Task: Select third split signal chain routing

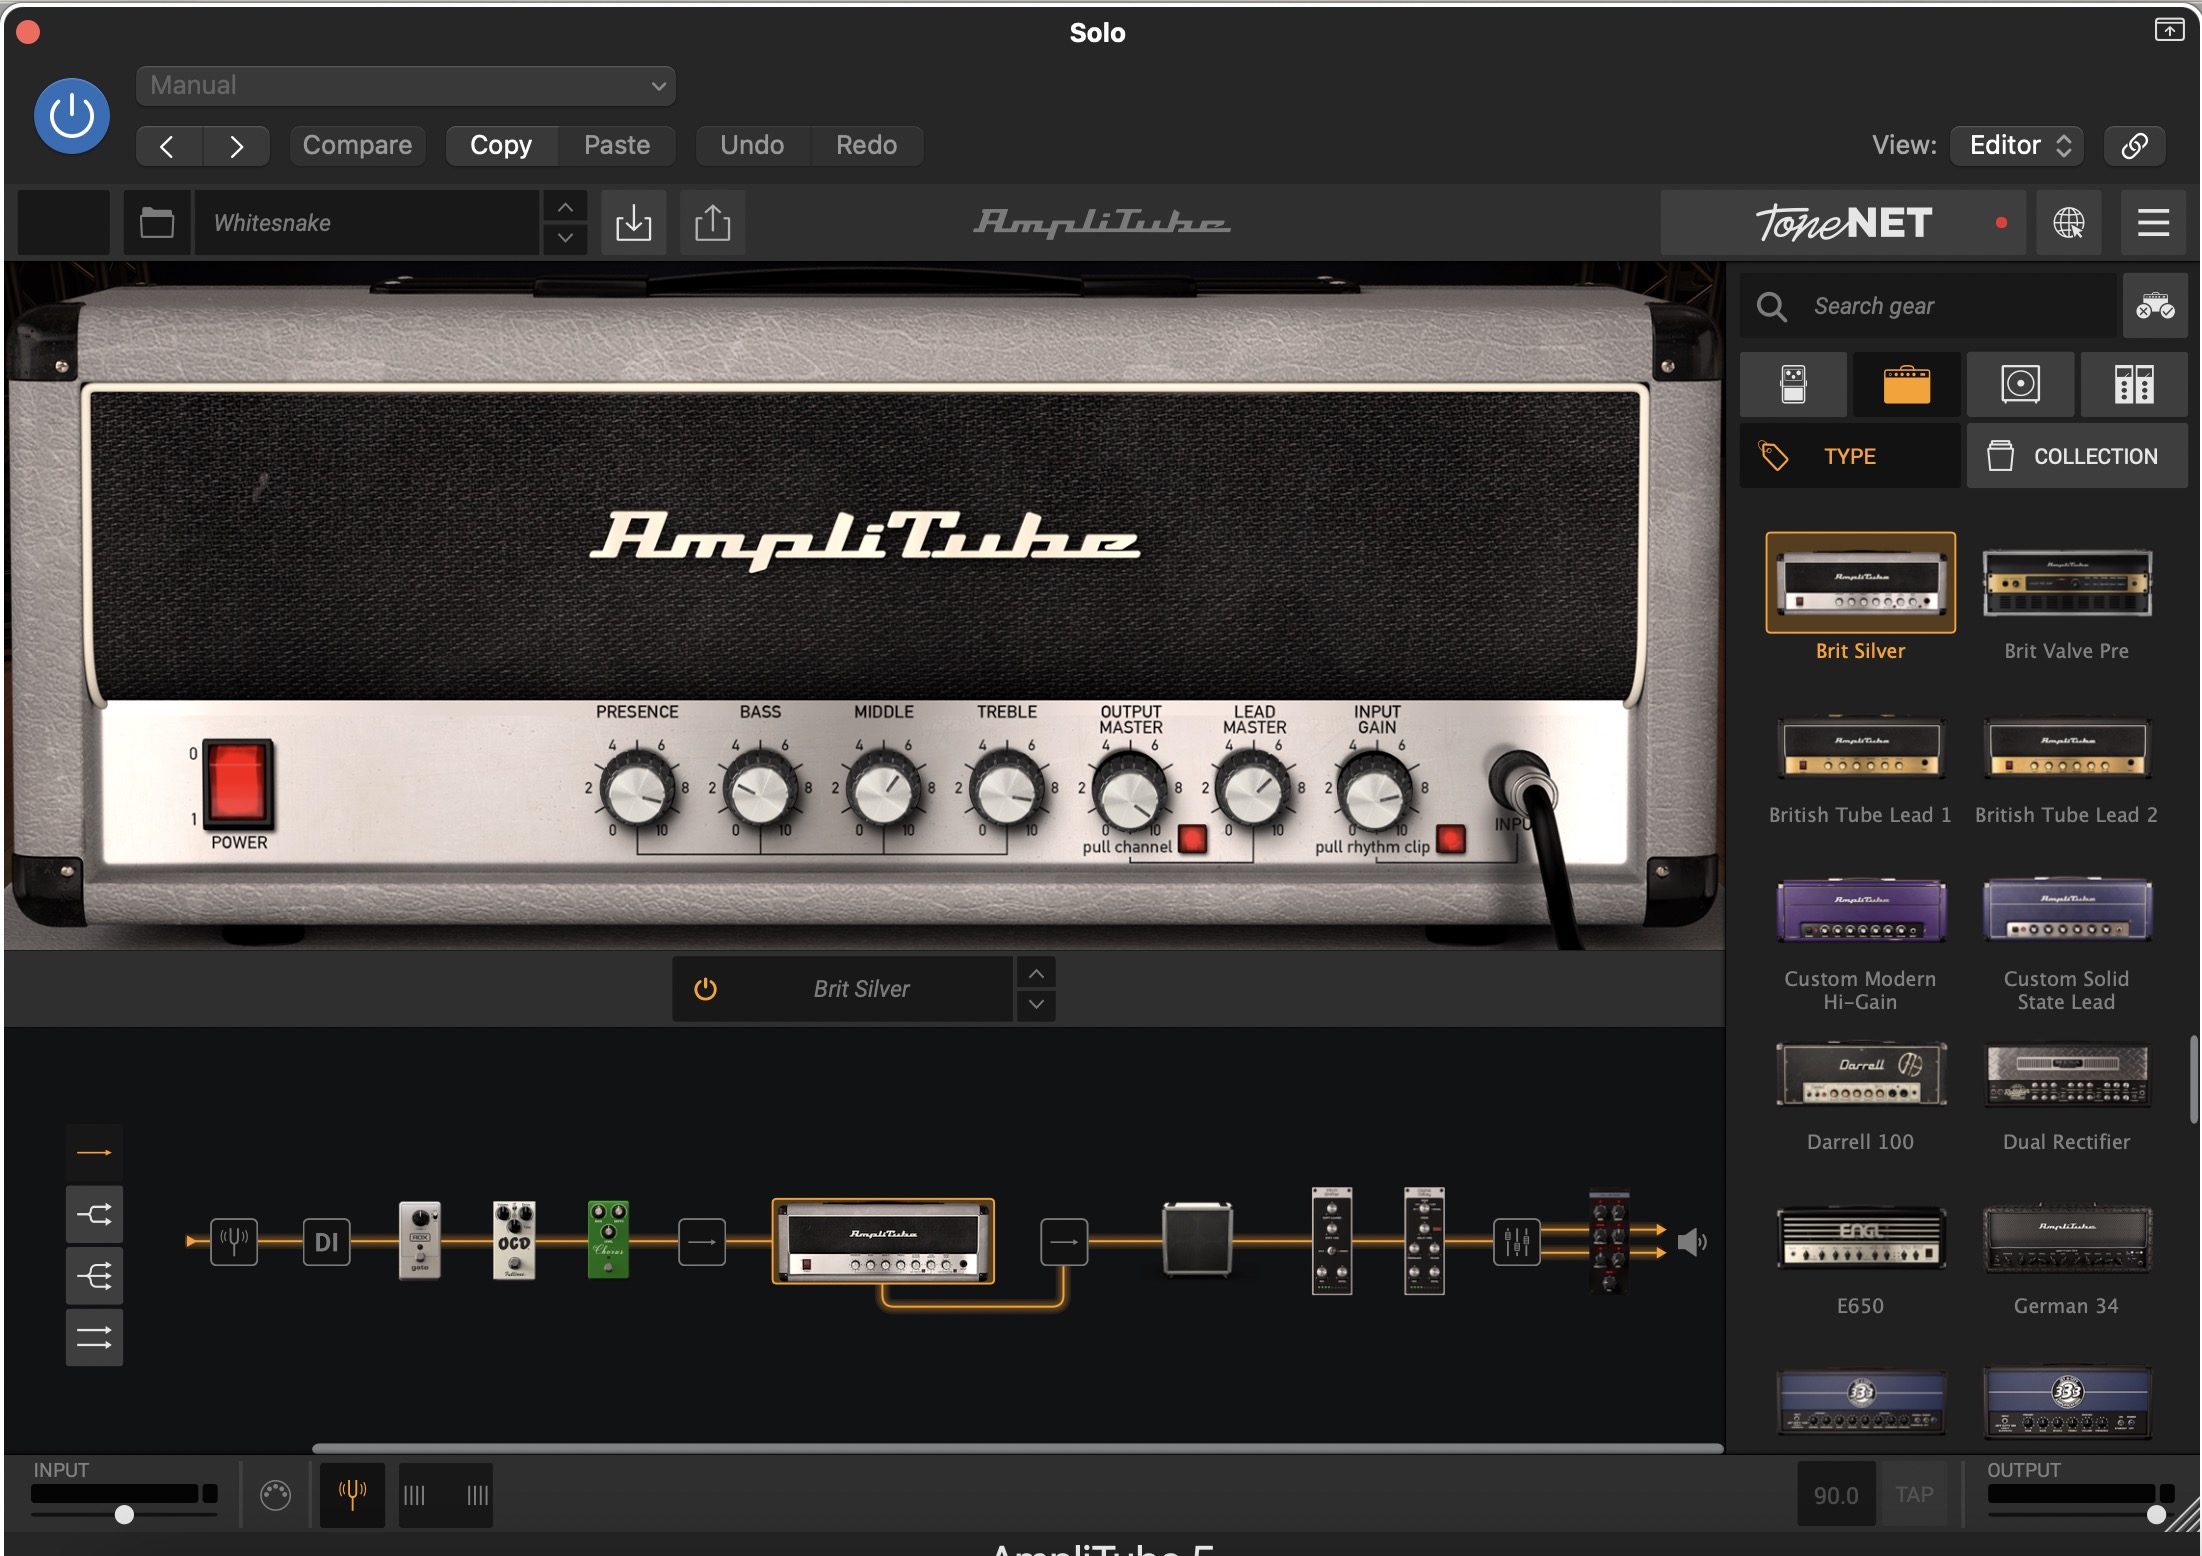Action: [94, 1276]
